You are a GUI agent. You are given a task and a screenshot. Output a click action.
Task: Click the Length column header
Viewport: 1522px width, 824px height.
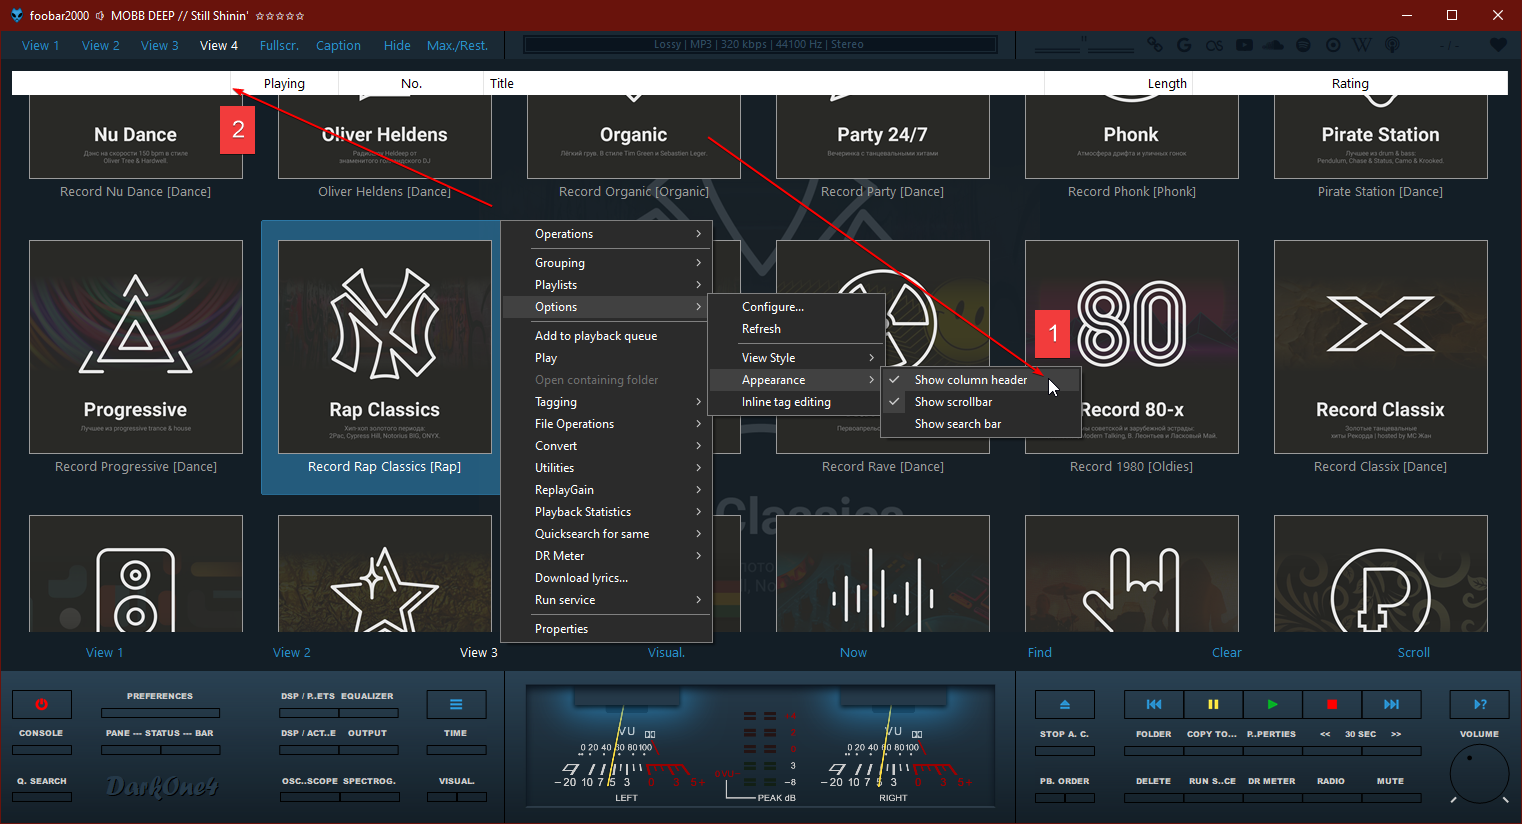(x=1118, y=84)
